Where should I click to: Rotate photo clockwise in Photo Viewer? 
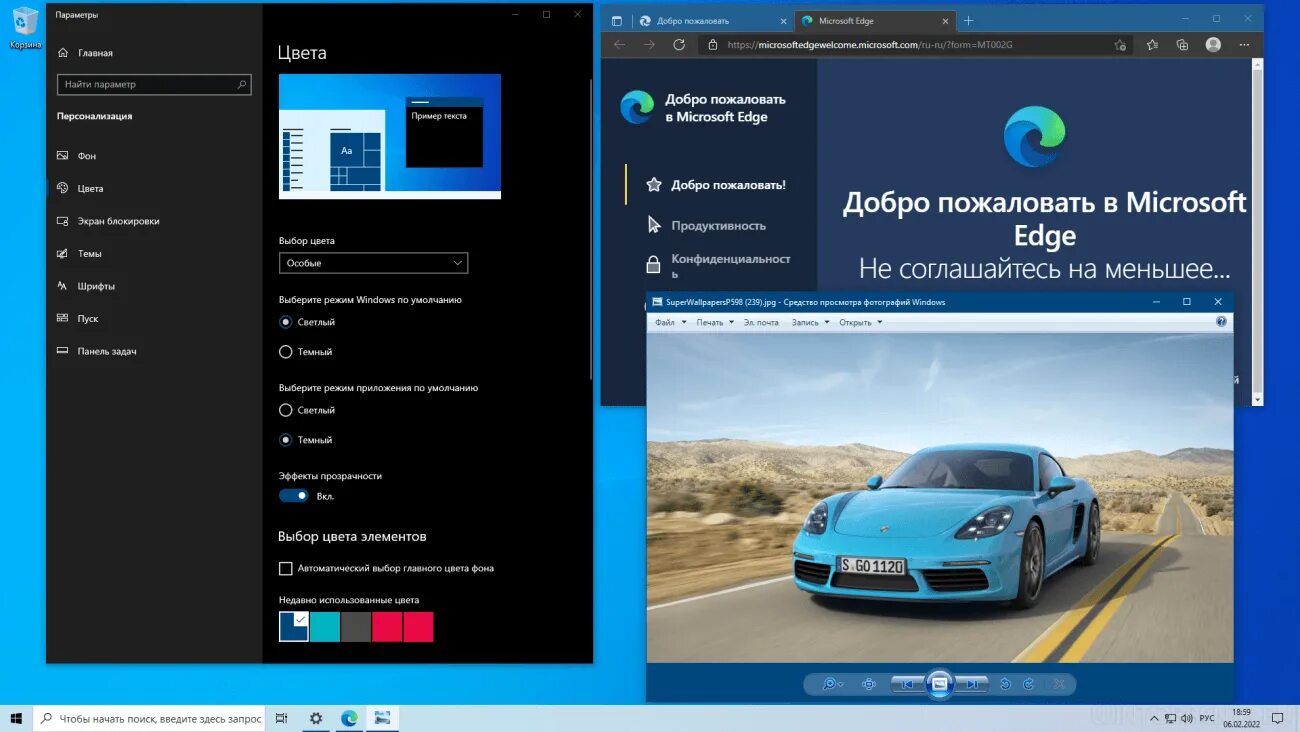click(1028, 684)
